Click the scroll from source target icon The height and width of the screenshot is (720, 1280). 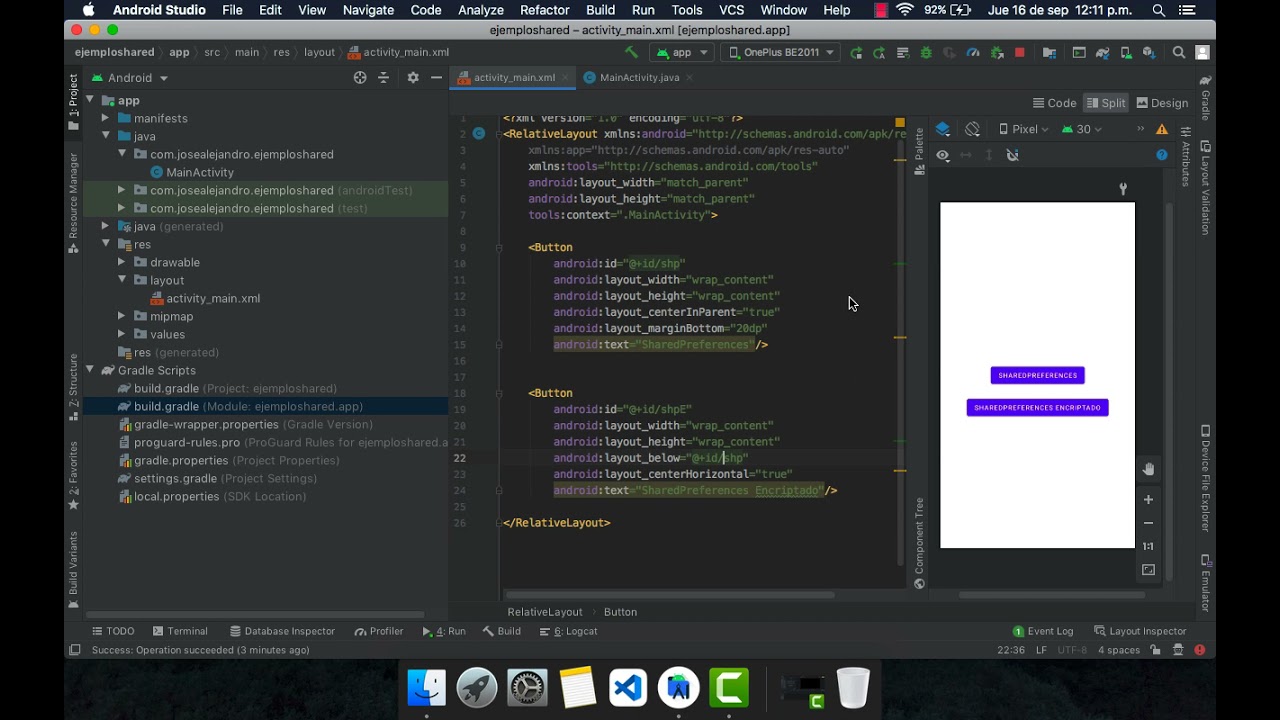tap(360, 78)
